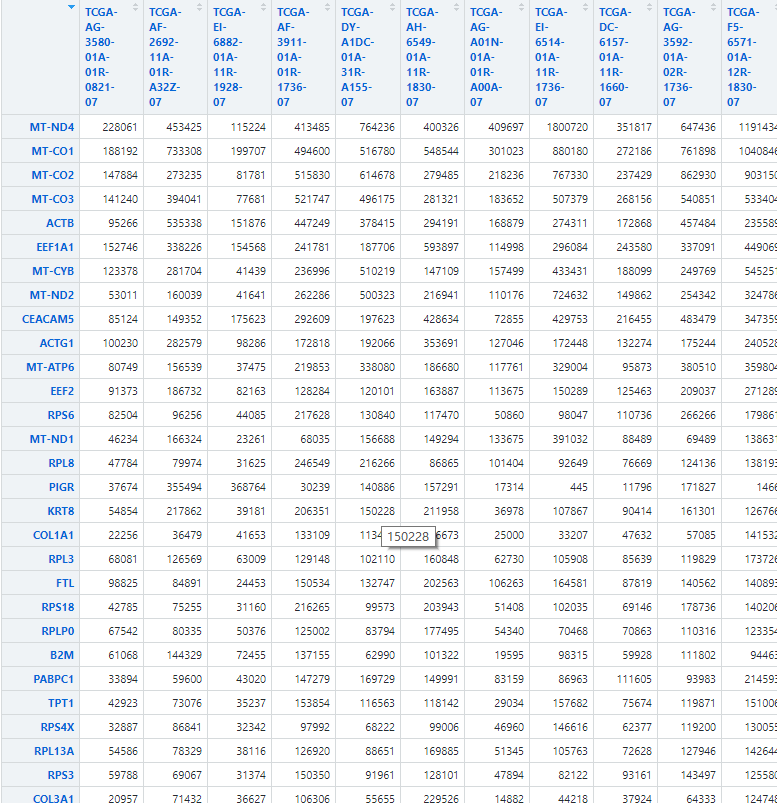Open the RPL8 gene link
Screen dimensions: 777x803
pos(61,463)
